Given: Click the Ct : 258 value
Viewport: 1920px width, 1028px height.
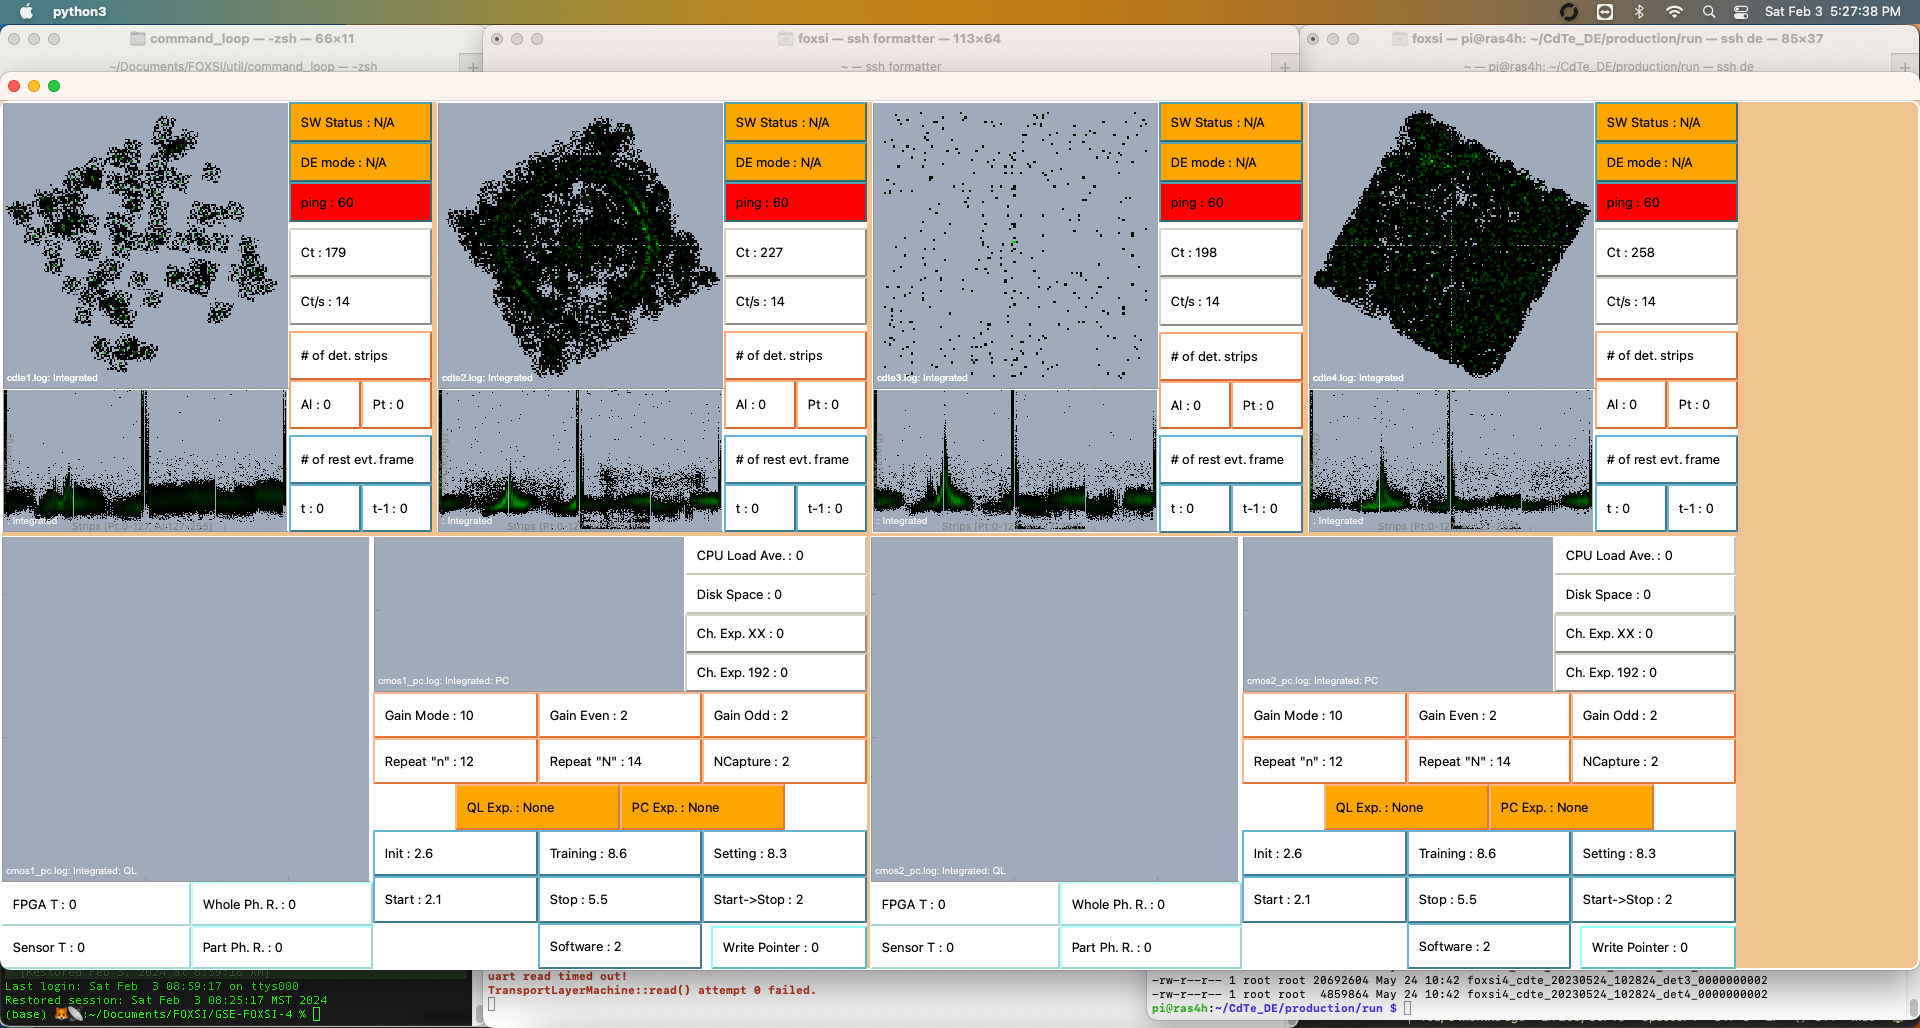Looking at the screenshot, I should click(1666, 252).
